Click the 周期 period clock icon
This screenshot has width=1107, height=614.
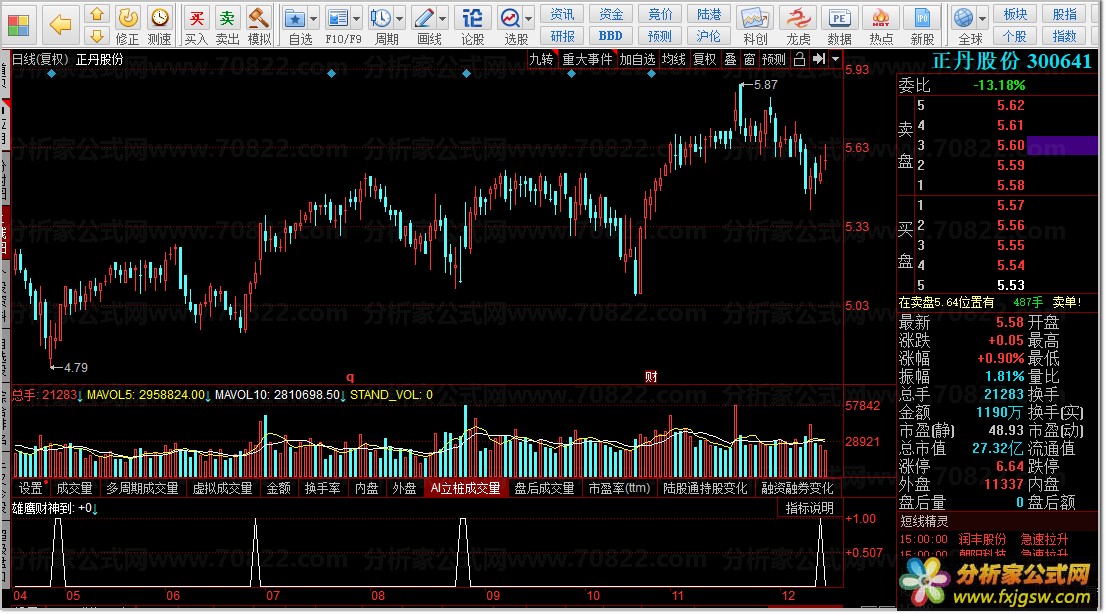coord(381,25)
